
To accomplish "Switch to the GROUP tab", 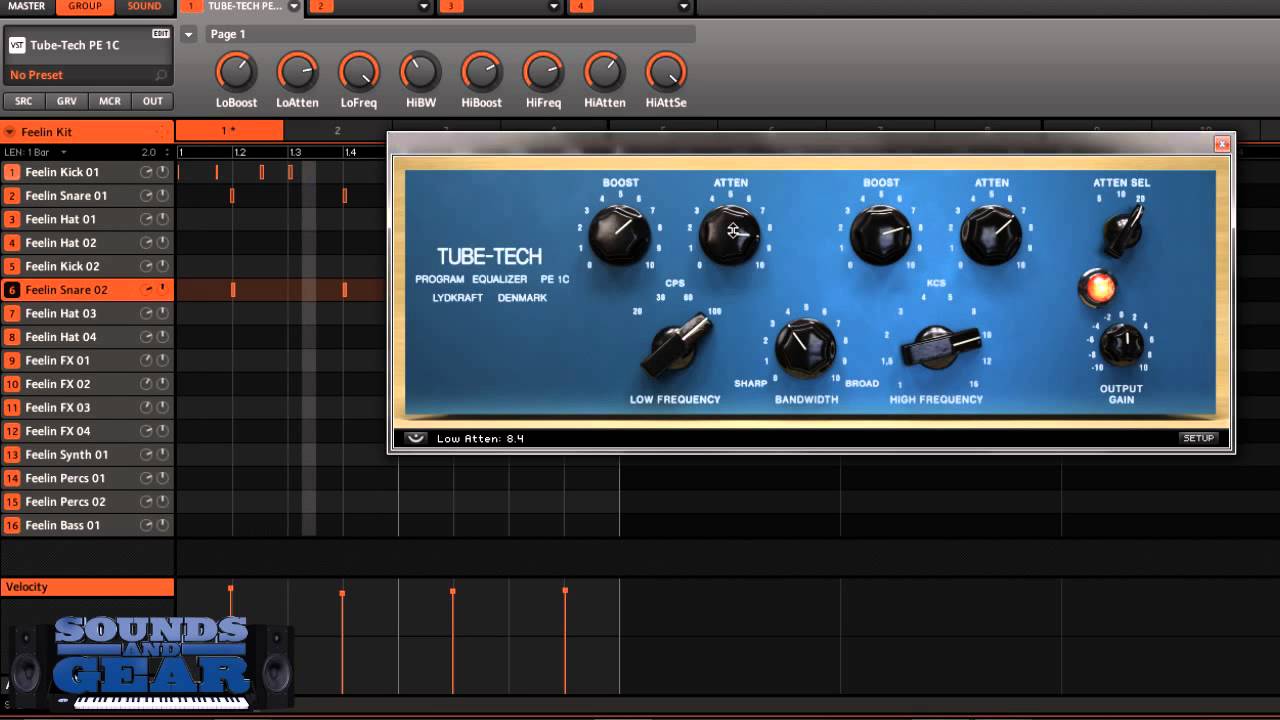I will [85, 6].
